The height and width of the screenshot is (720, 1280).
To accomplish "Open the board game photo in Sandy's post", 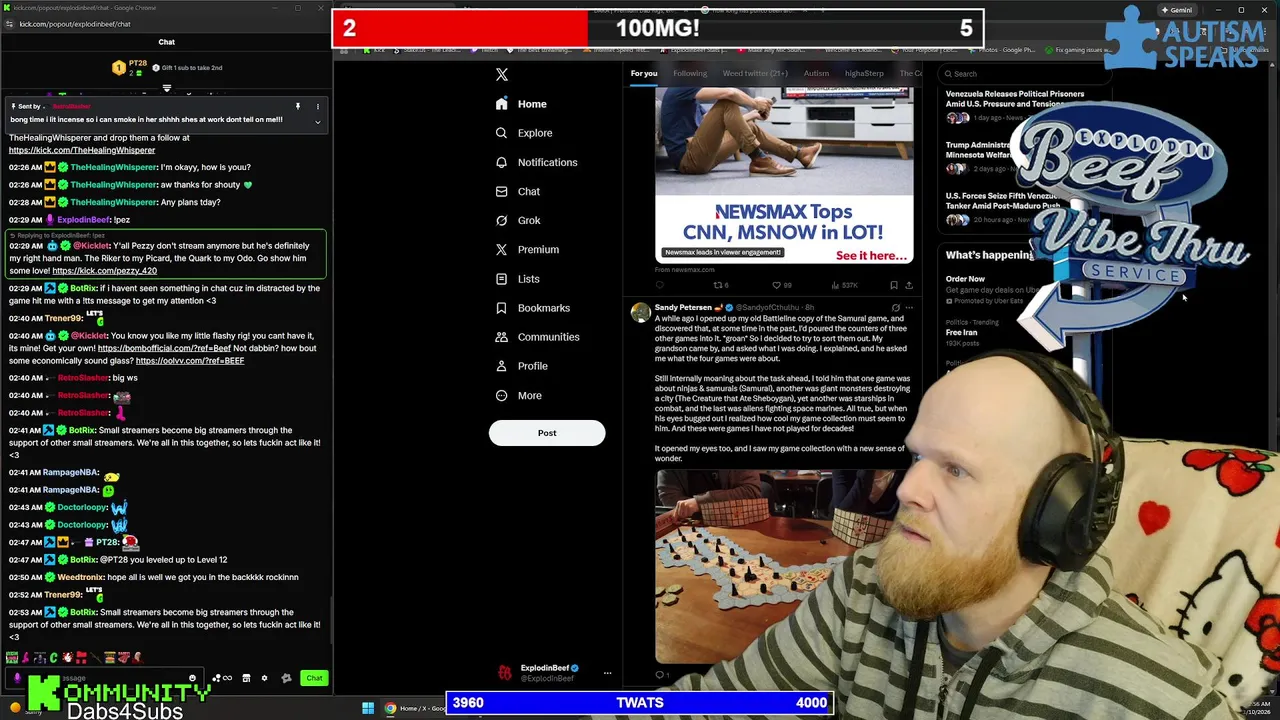I will tap(784, 567).
